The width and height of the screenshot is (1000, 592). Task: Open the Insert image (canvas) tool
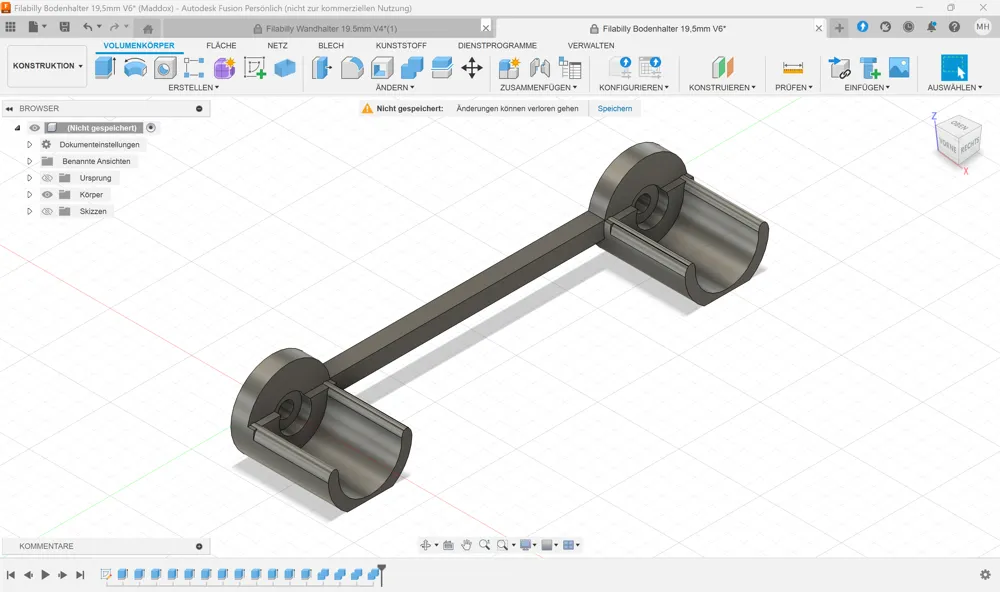click(899, 68)
